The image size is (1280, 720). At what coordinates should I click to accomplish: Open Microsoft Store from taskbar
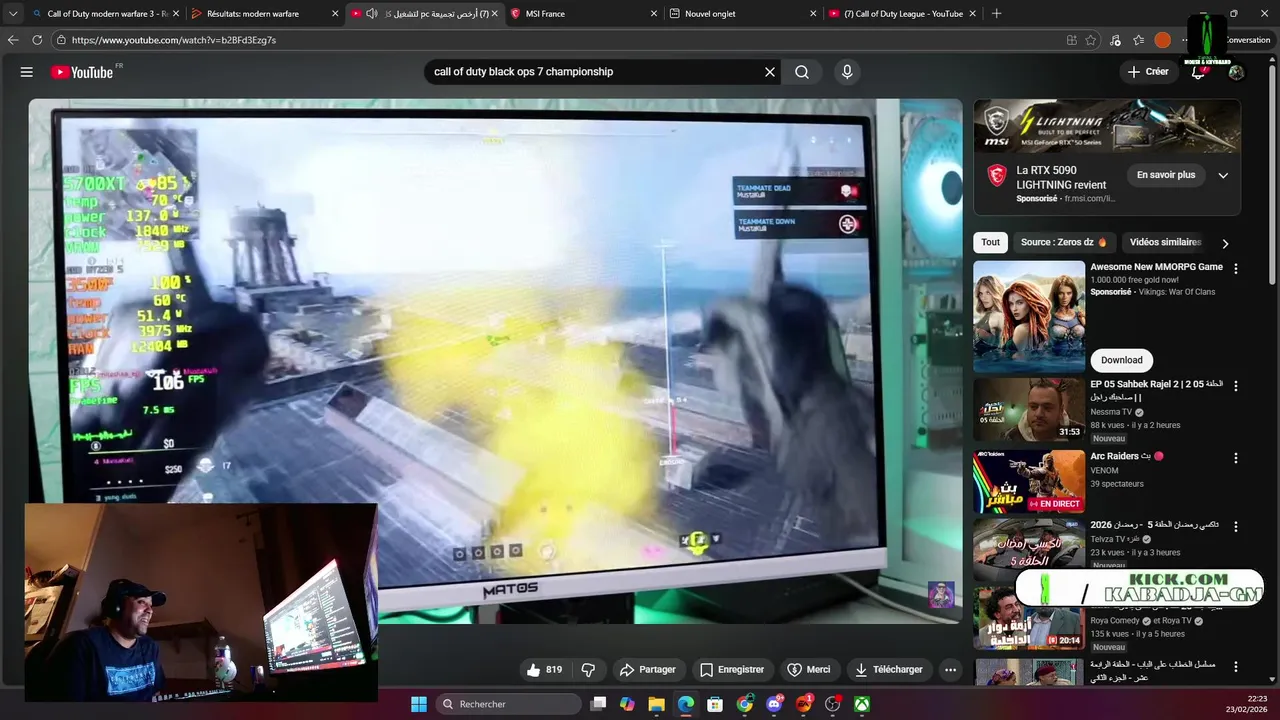pyautogui.click(x=715, y=704)
